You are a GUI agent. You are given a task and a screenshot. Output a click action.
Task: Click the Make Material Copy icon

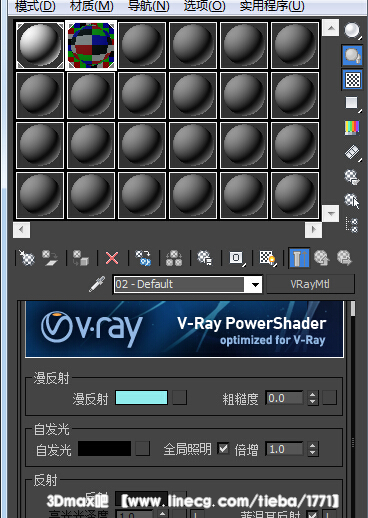[143, 258]
